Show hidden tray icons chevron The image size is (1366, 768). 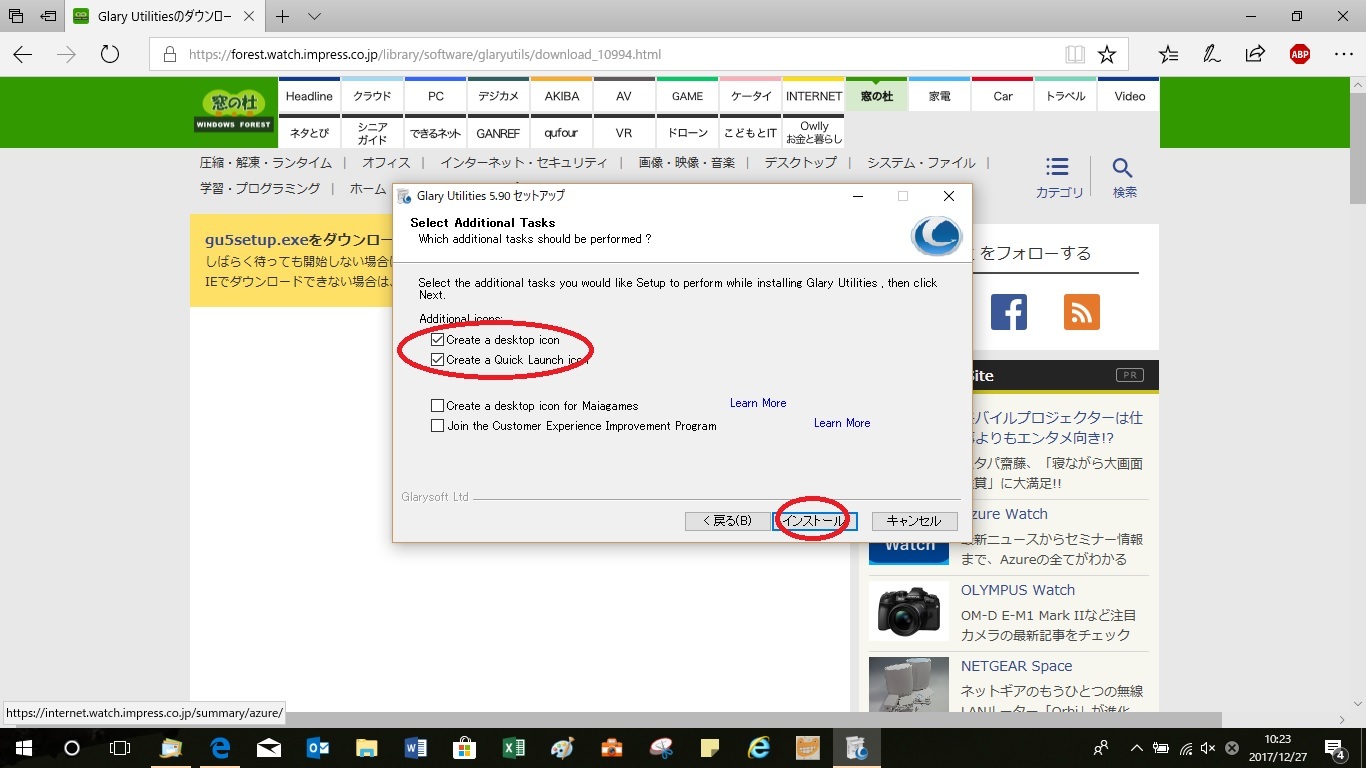click(x=1137, y=748)
